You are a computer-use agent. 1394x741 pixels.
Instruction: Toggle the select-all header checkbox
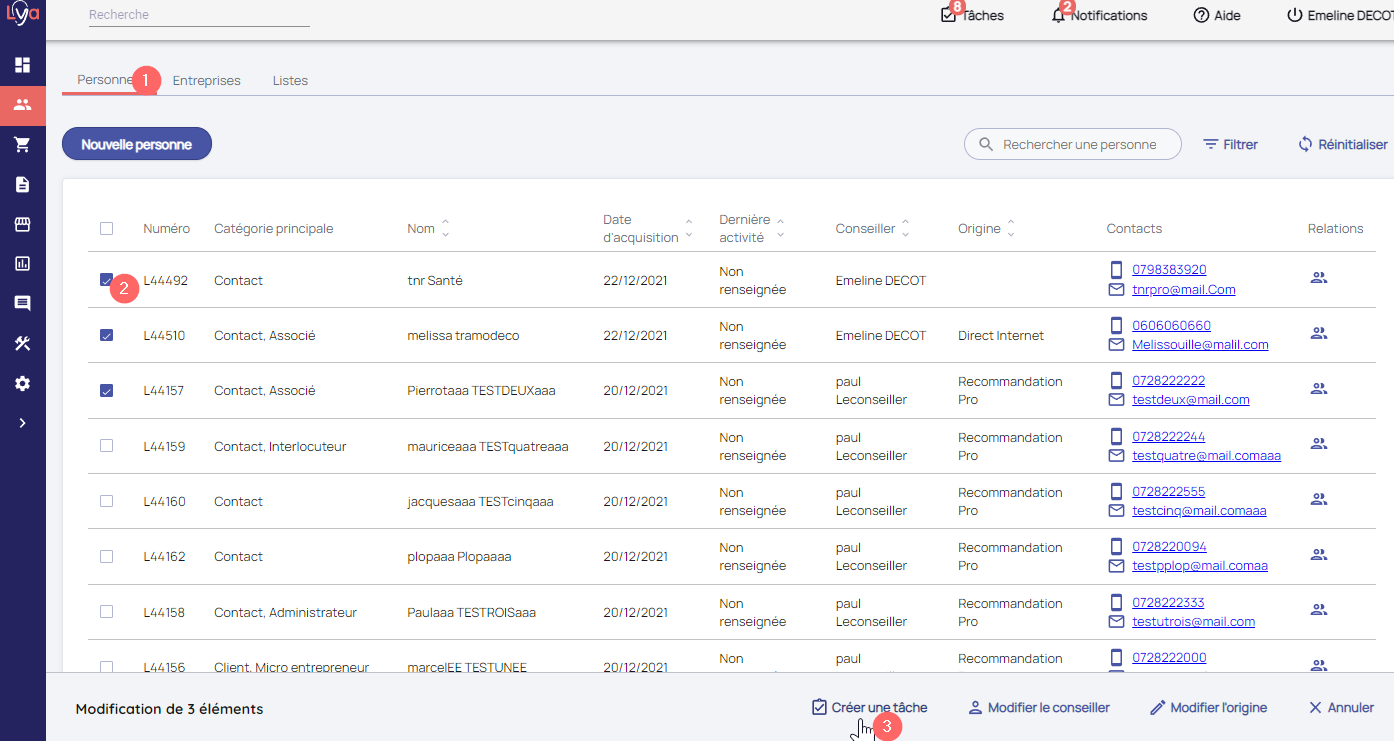point(107,229)
